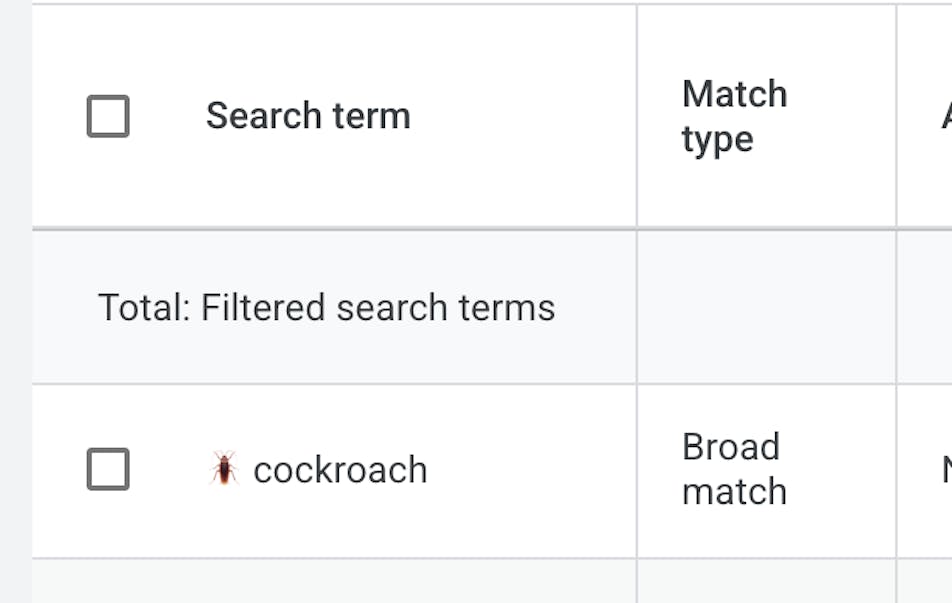Tick the select-all checkbox in table header
952x603 pixels.
point(108,116)
